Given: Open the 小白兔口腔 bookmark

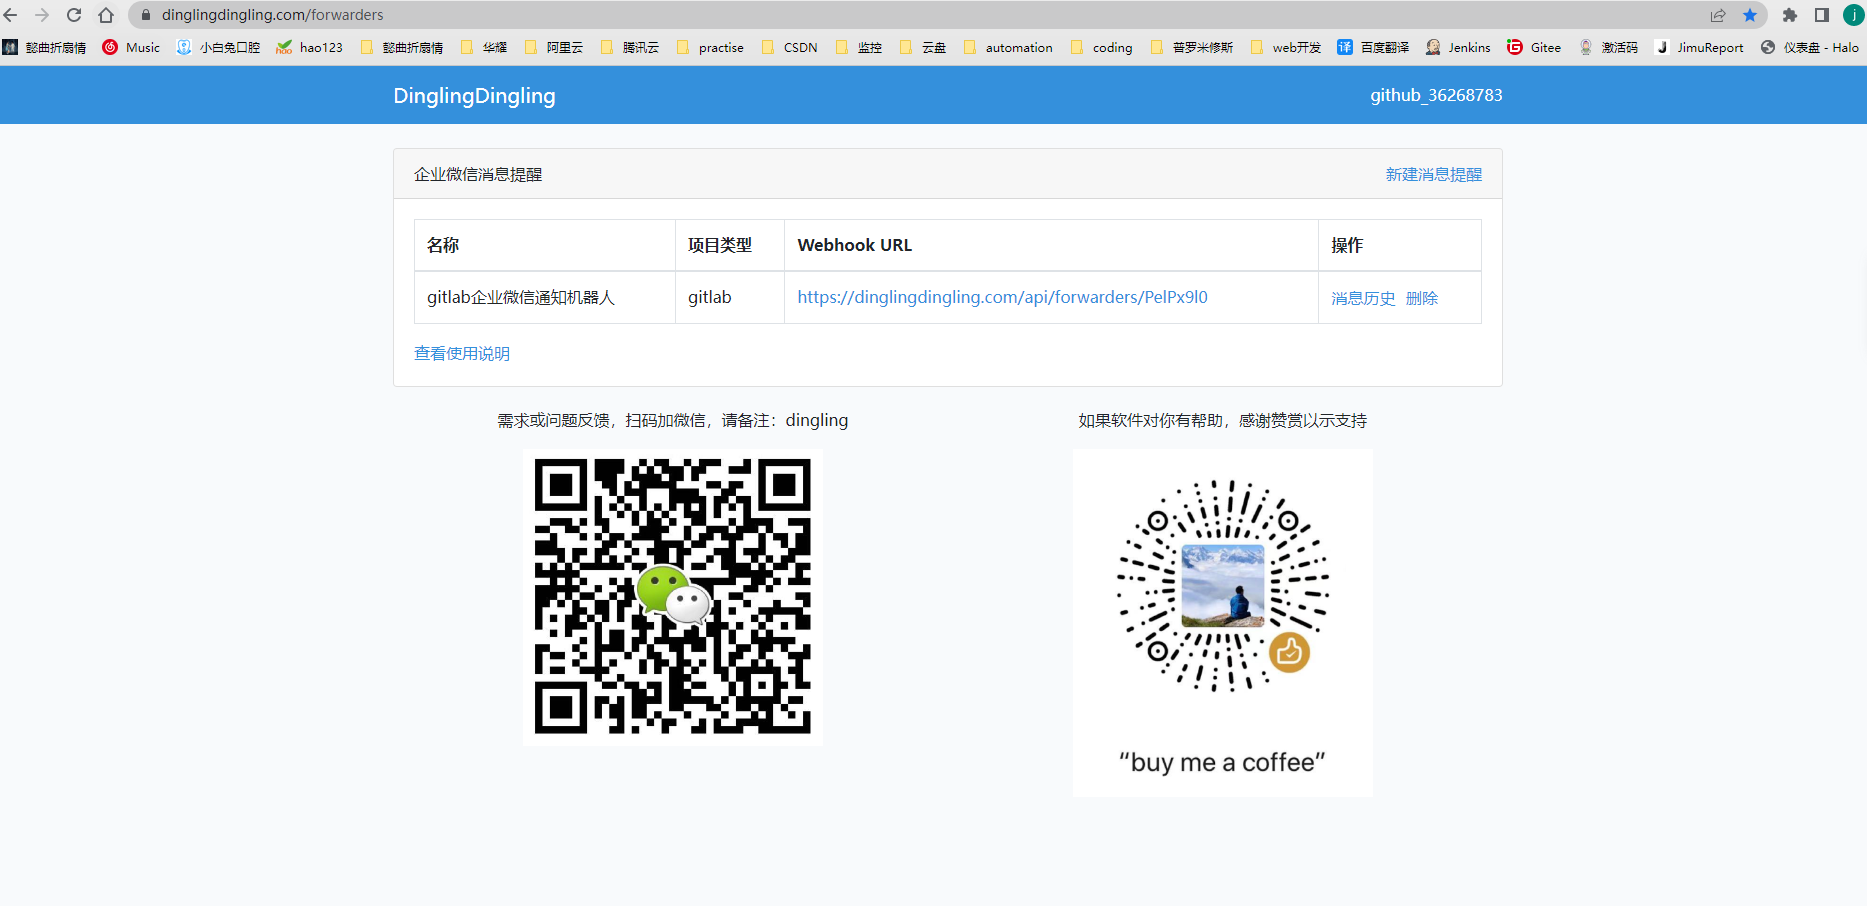Looking at the screenshot, I should point(218,47).
